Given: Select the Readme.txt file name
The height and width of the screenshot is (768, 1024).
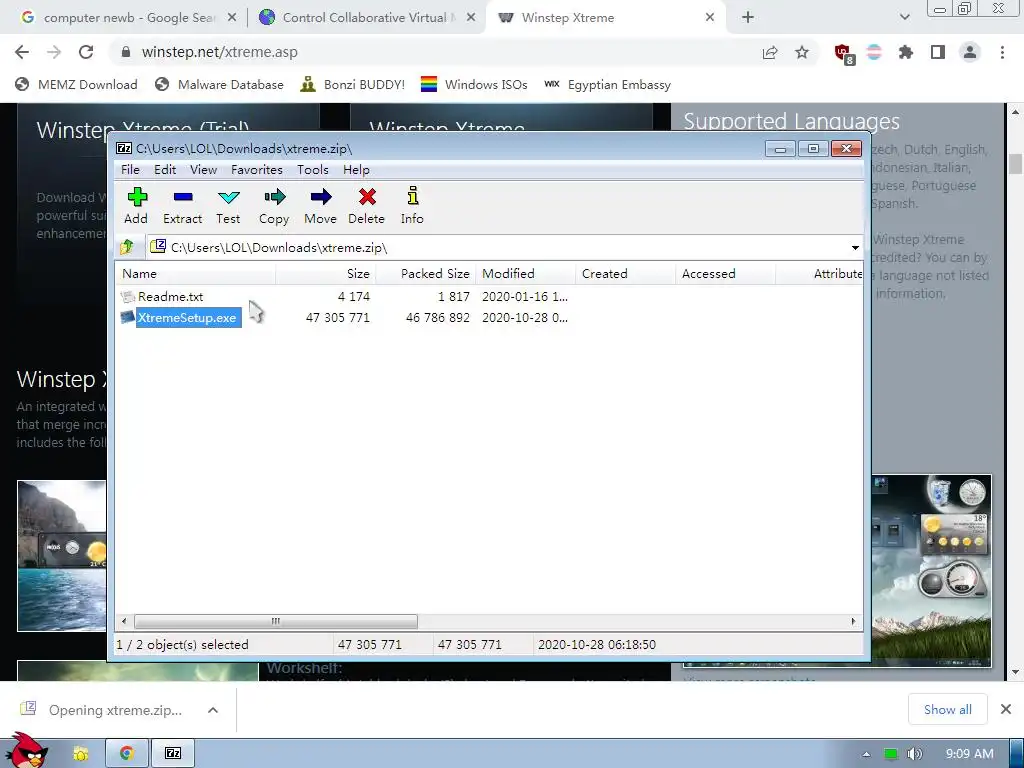Looking at the screenshot, I should pyautogui.click(x=170, y=296).
